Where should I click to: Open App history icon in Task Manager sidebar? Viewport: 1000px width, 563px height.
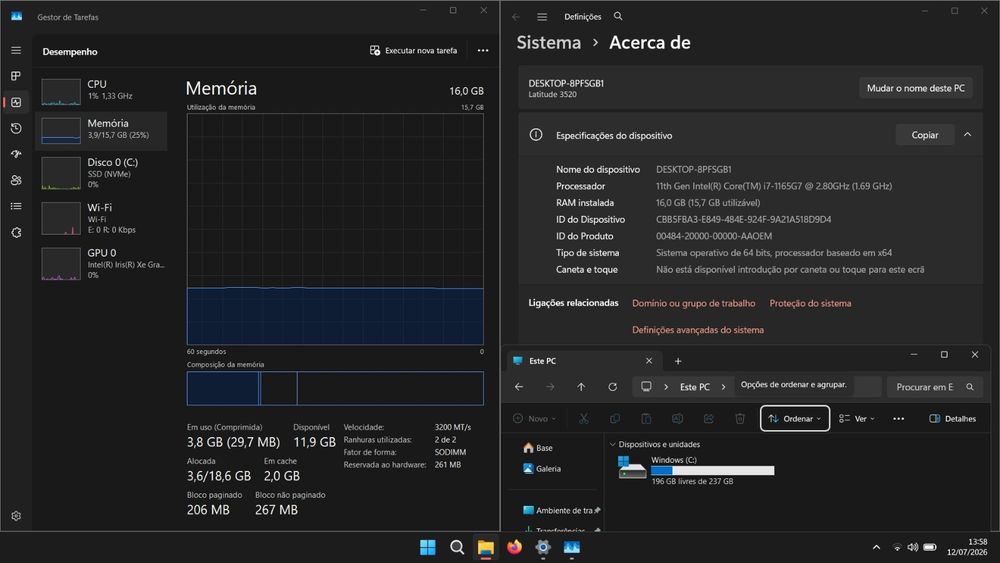[16, 128]
